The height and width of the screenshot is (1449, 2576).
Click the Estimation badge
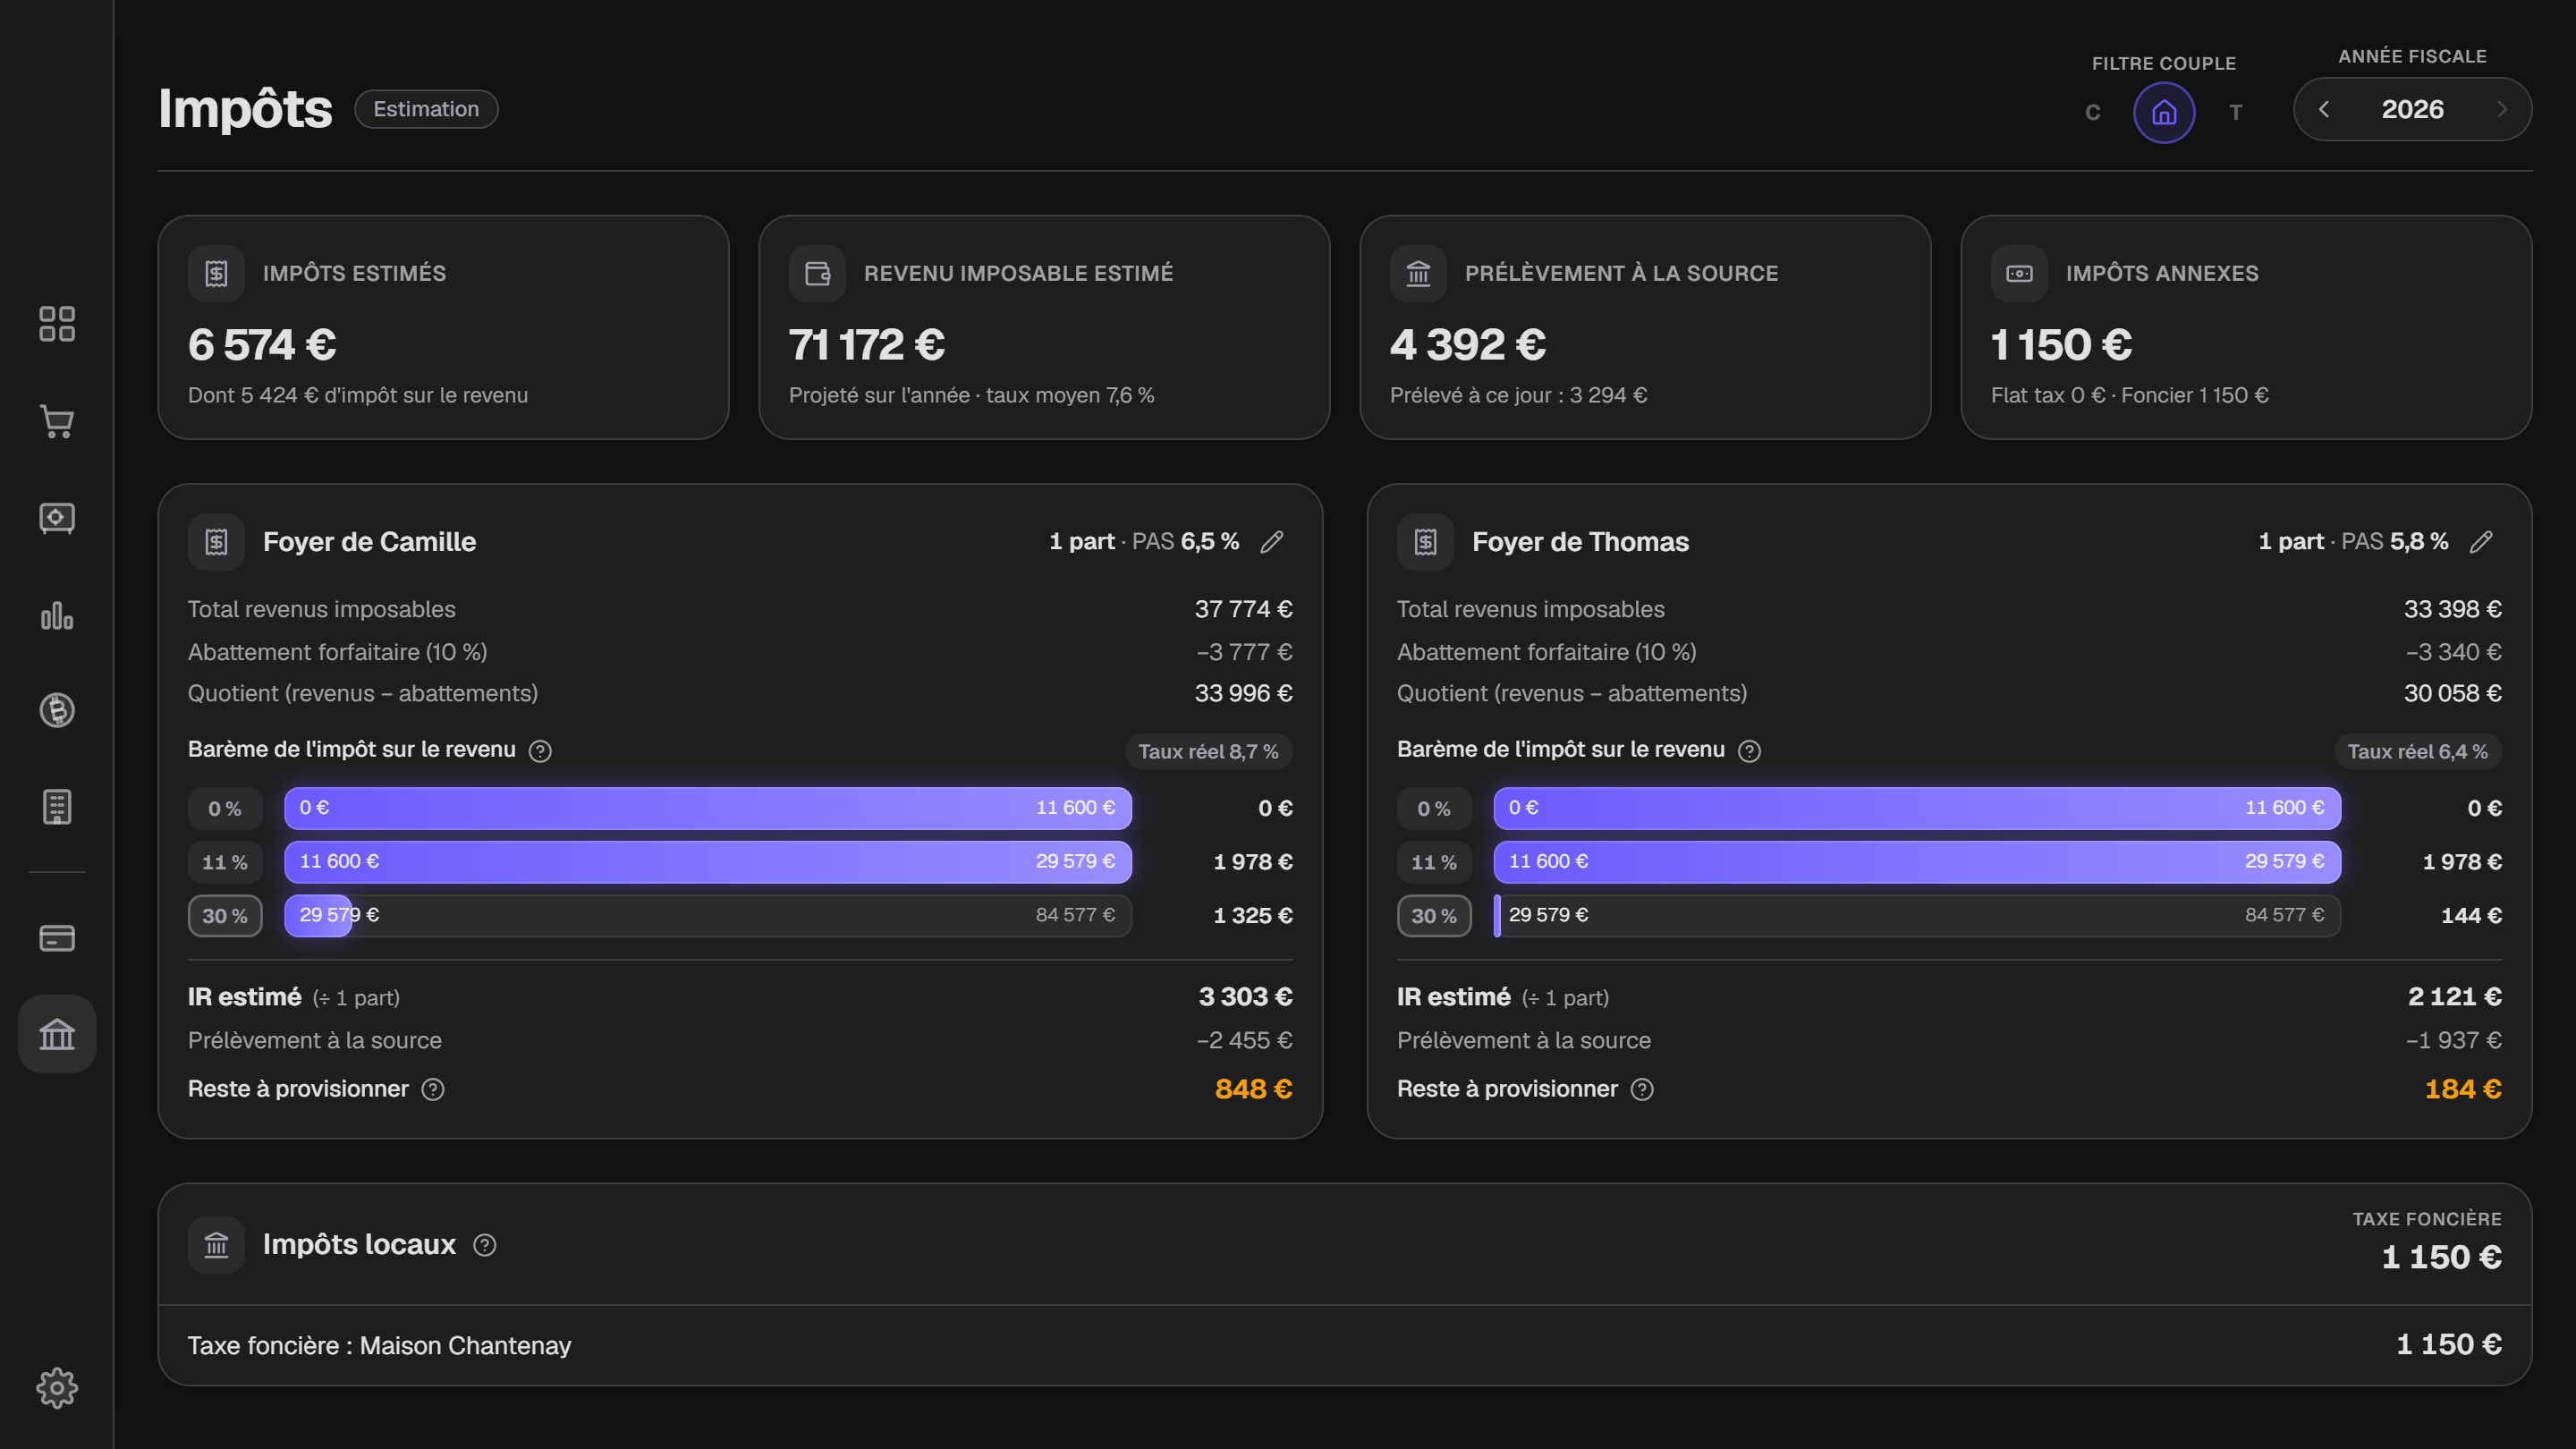pos(426,109)
